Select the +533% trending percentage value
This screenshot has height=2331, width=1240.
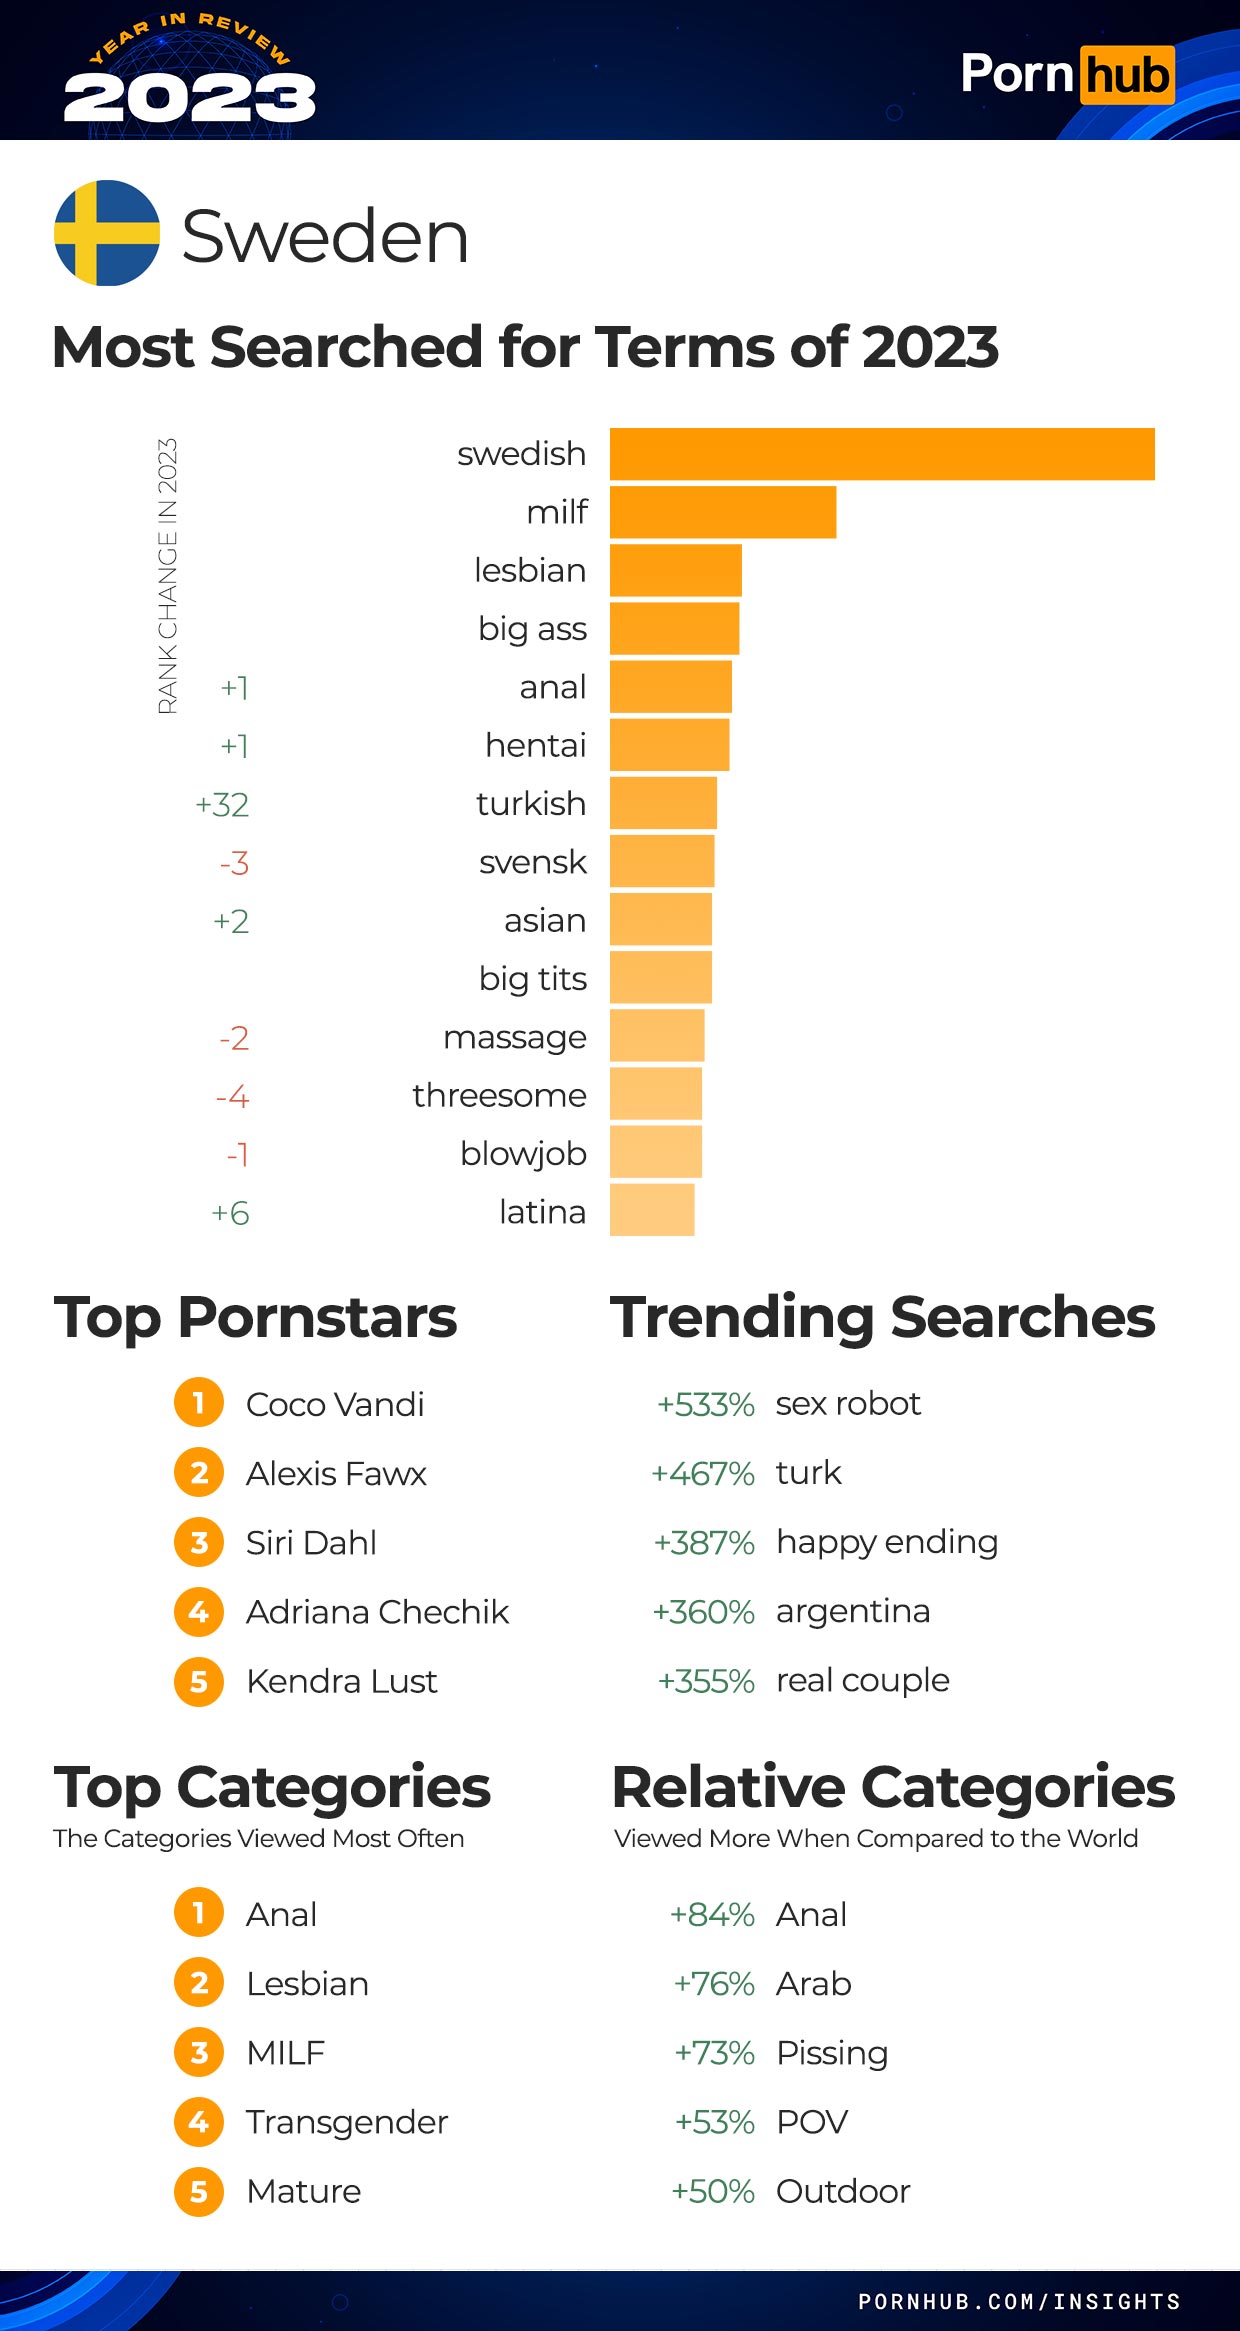(x=705, y=1404)
